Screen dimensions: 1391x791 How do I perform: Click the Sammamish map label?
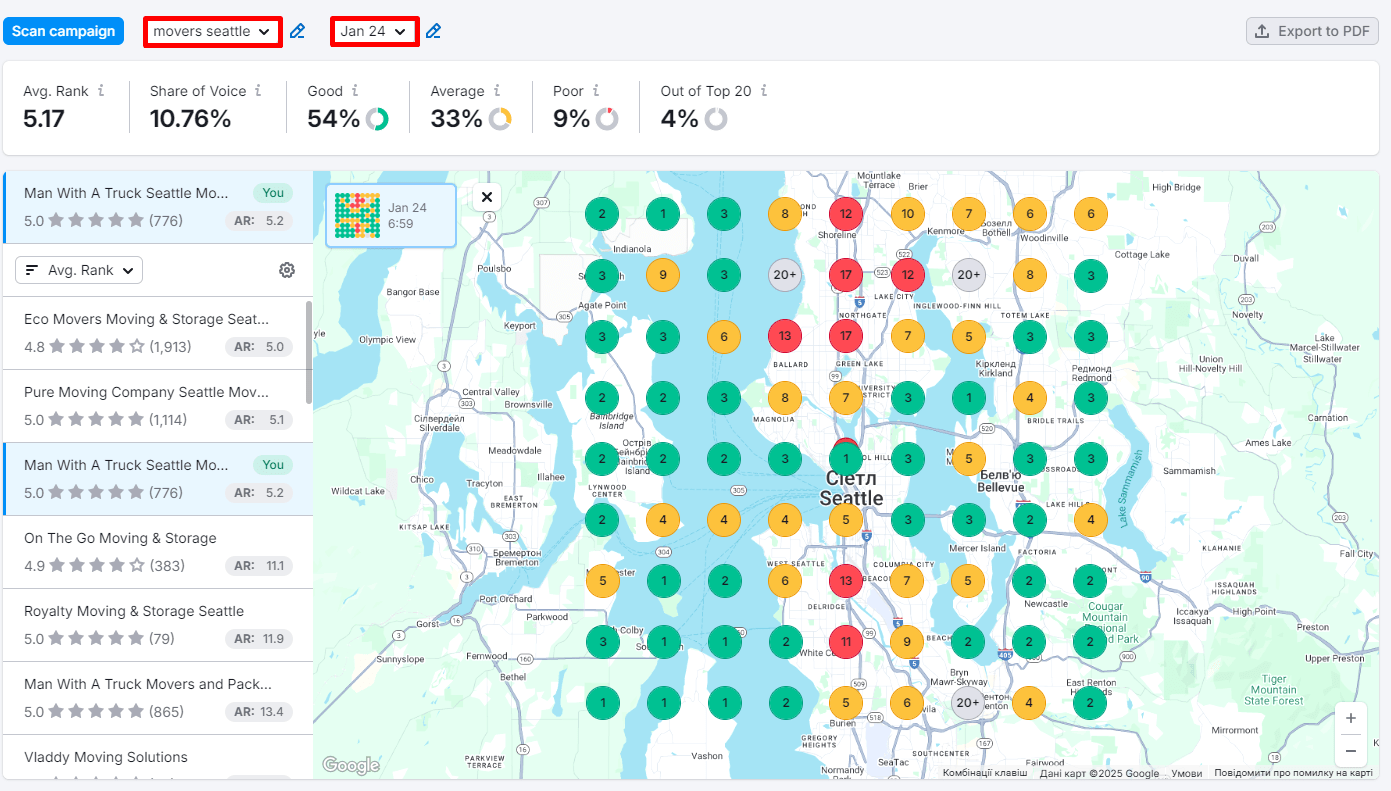coord(1190,471)
